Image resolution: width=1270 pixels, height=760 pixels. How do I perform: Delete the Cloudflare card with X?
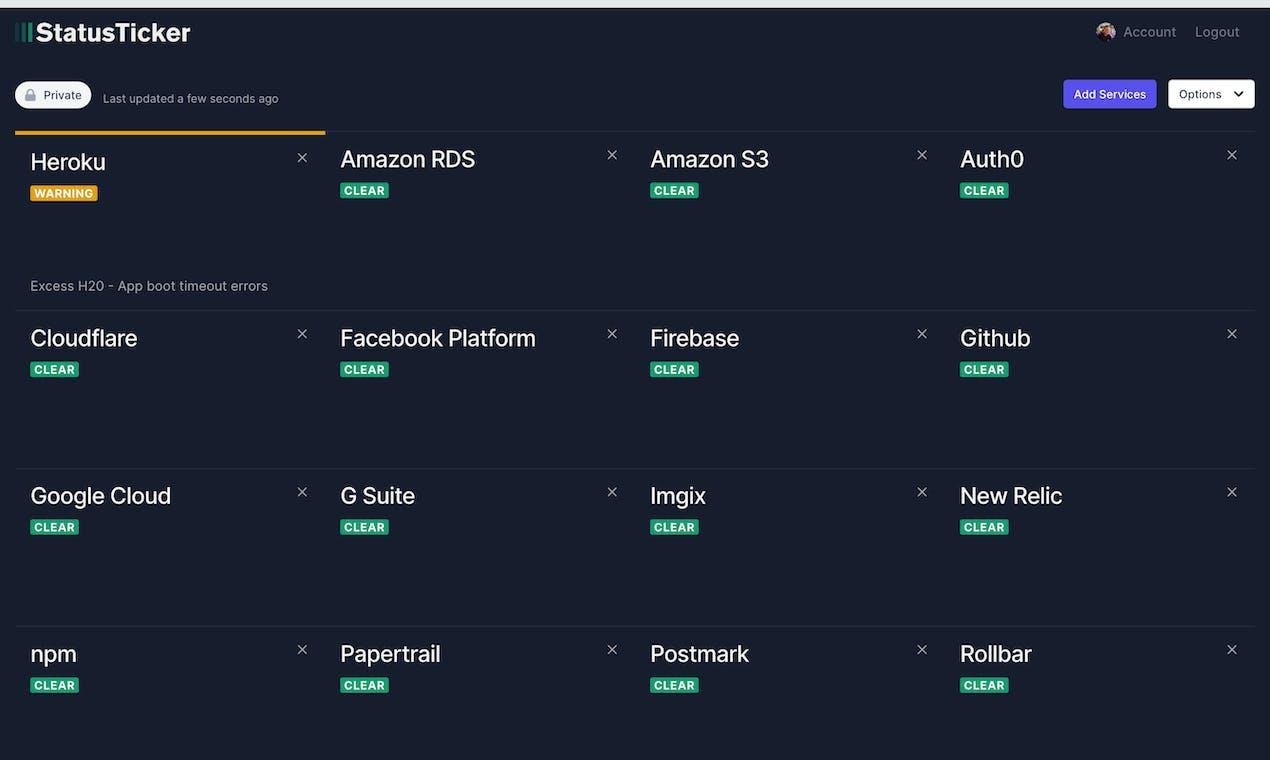302,334
